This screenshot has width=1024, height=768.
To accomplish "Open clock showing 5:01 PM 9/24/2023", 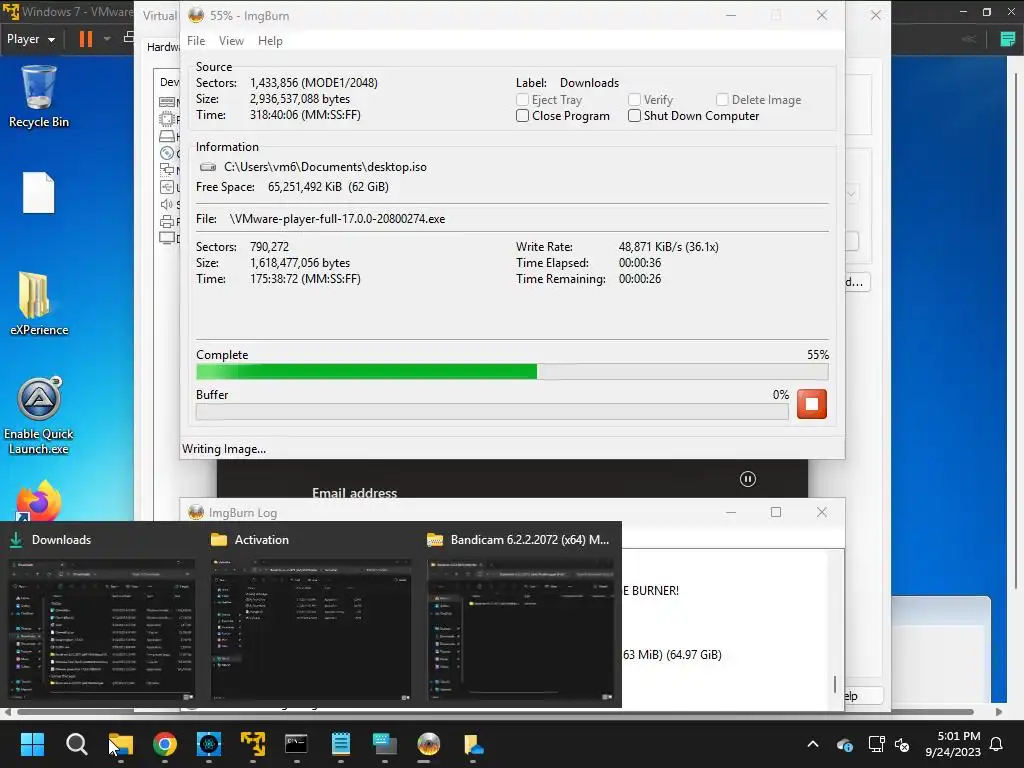I will pos(953,744).
